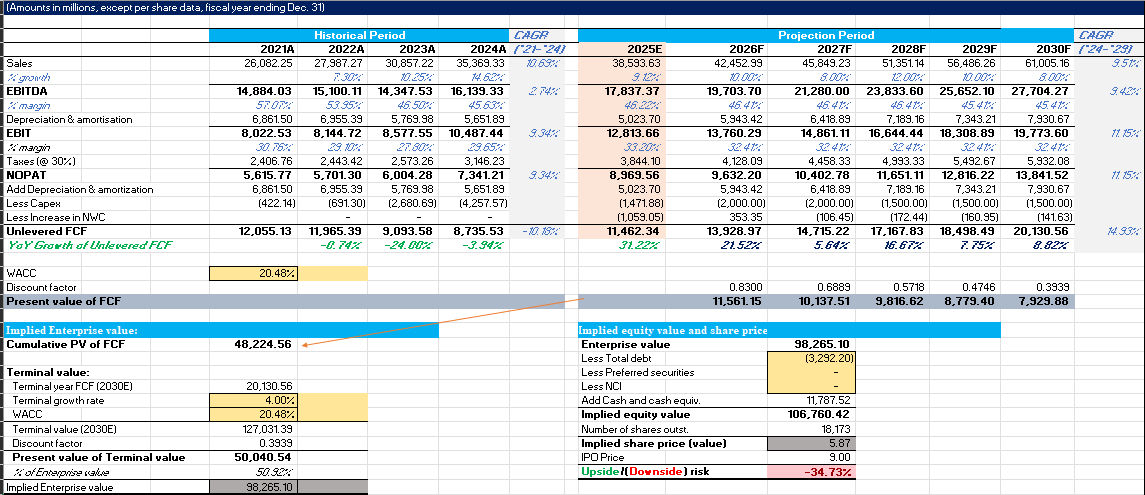
Task: Click the Terminal growth rate 4.00% cell
Action: click(254, 400)
